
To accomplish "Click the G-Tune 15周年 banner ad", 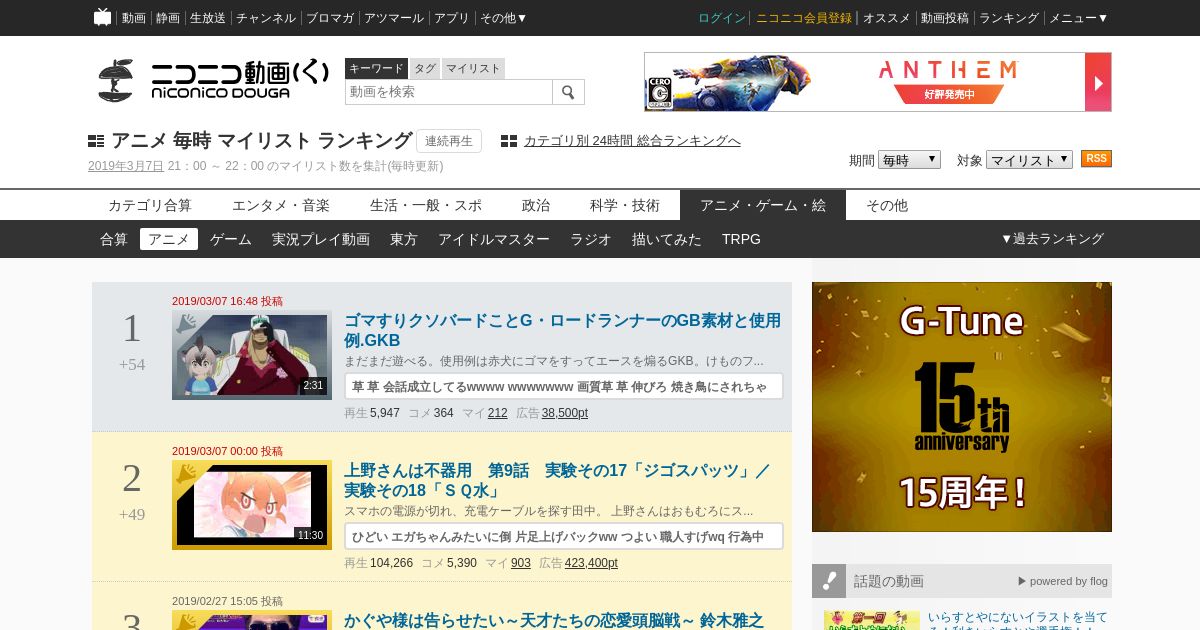I will [x=962, y=407].
